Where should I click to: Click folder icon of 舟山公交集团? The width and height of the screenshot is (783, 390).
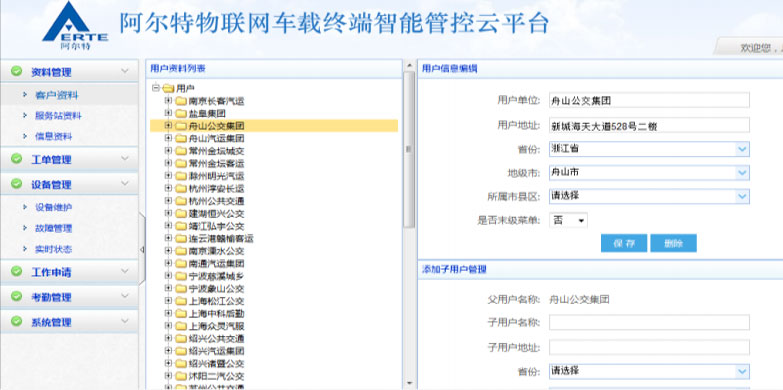tap(181, 126)
